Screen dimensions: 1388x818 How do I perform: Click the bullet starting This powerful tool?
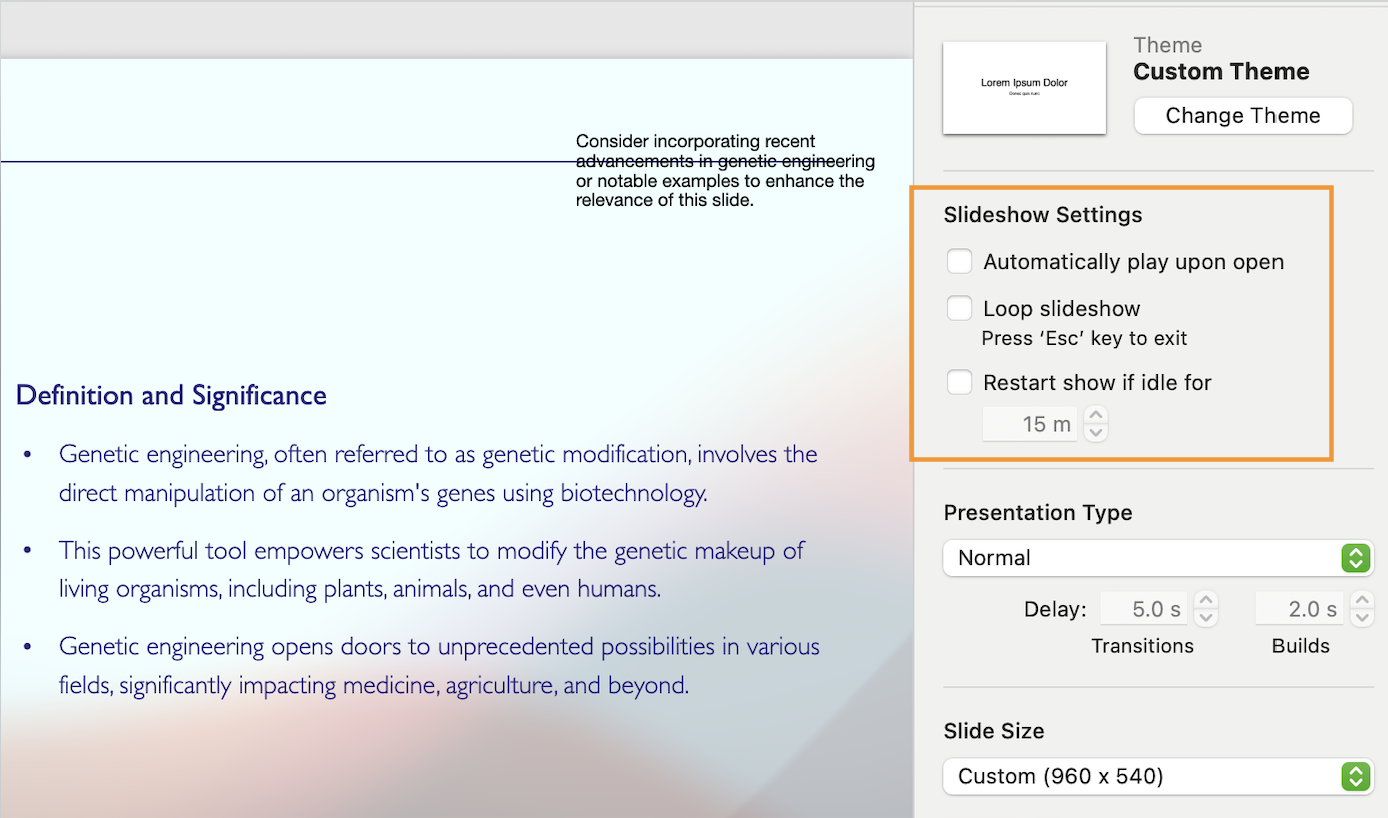(431, 569)
